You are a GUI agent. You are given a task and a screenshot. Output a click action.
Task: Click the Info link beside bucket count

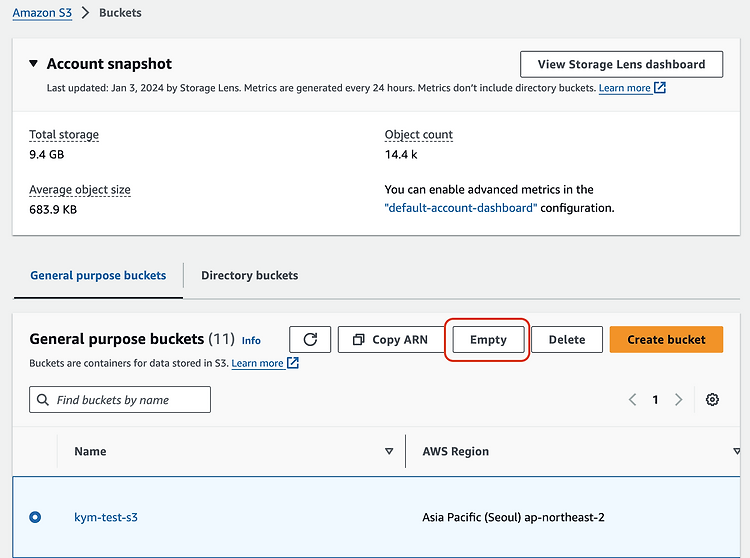point(251,340)
